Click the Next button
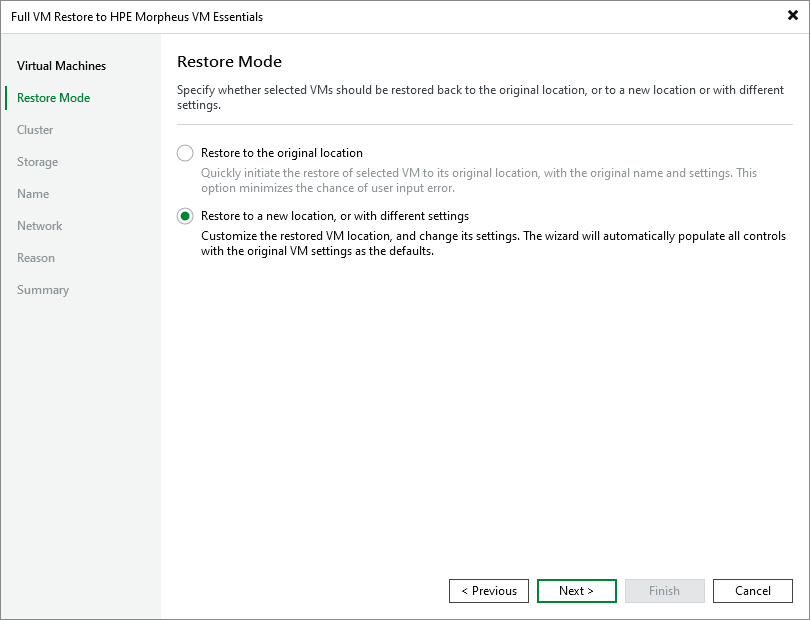 (576, 590)
